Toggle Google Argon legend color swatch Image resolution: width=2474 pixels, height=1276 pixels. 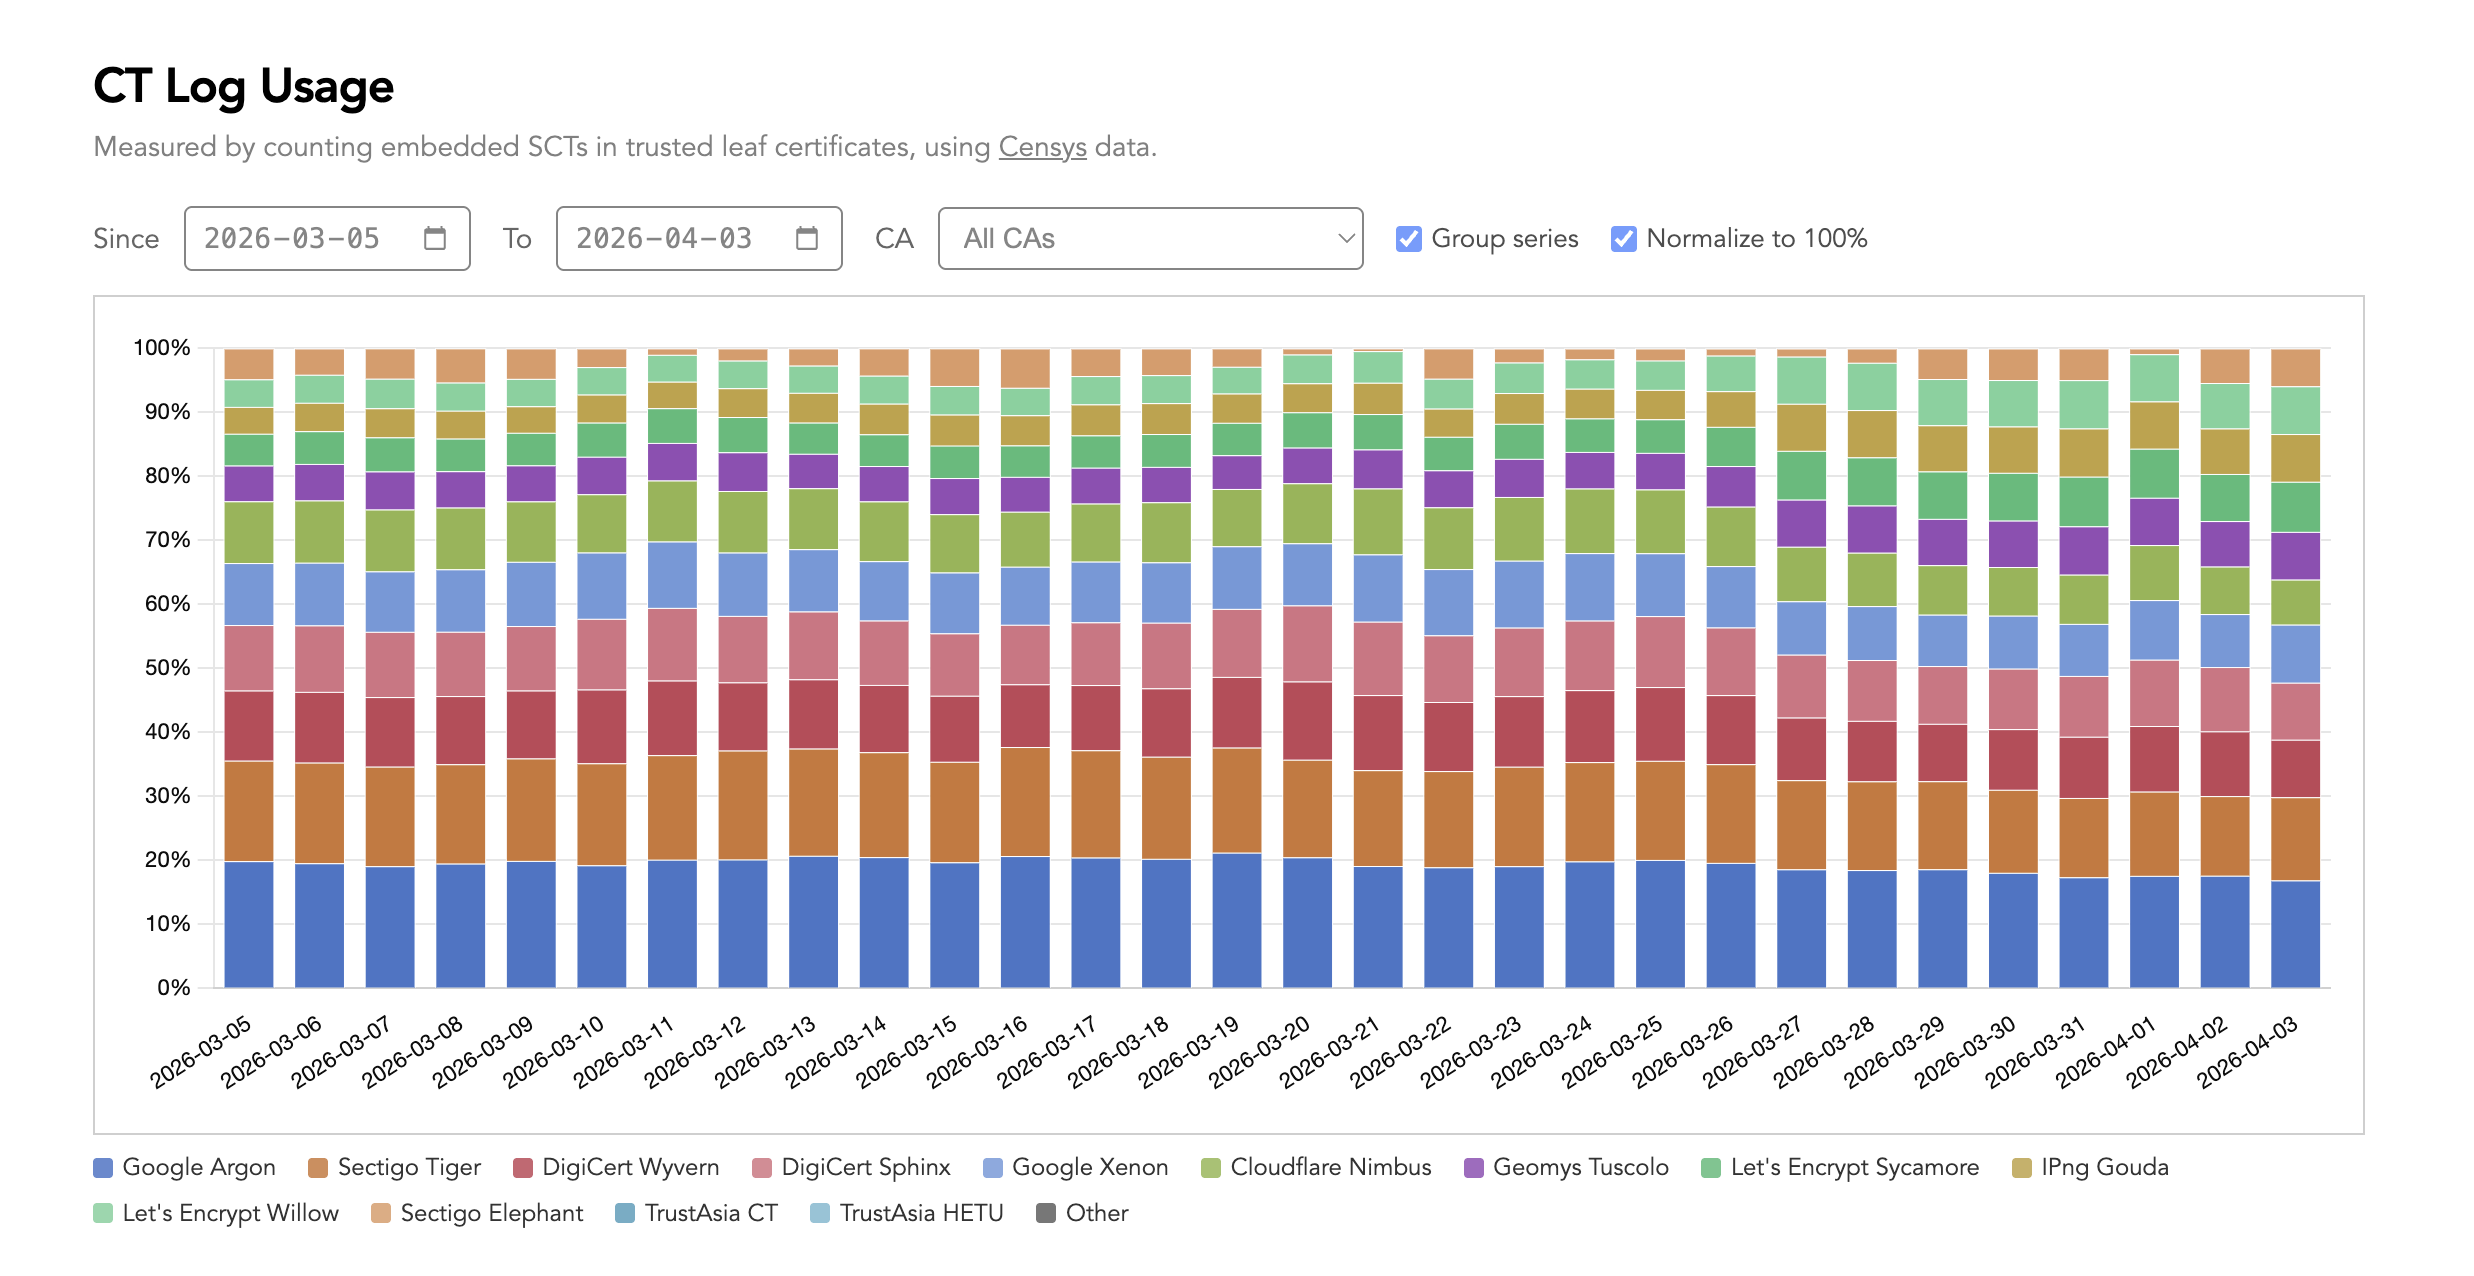coord(103,1167)
